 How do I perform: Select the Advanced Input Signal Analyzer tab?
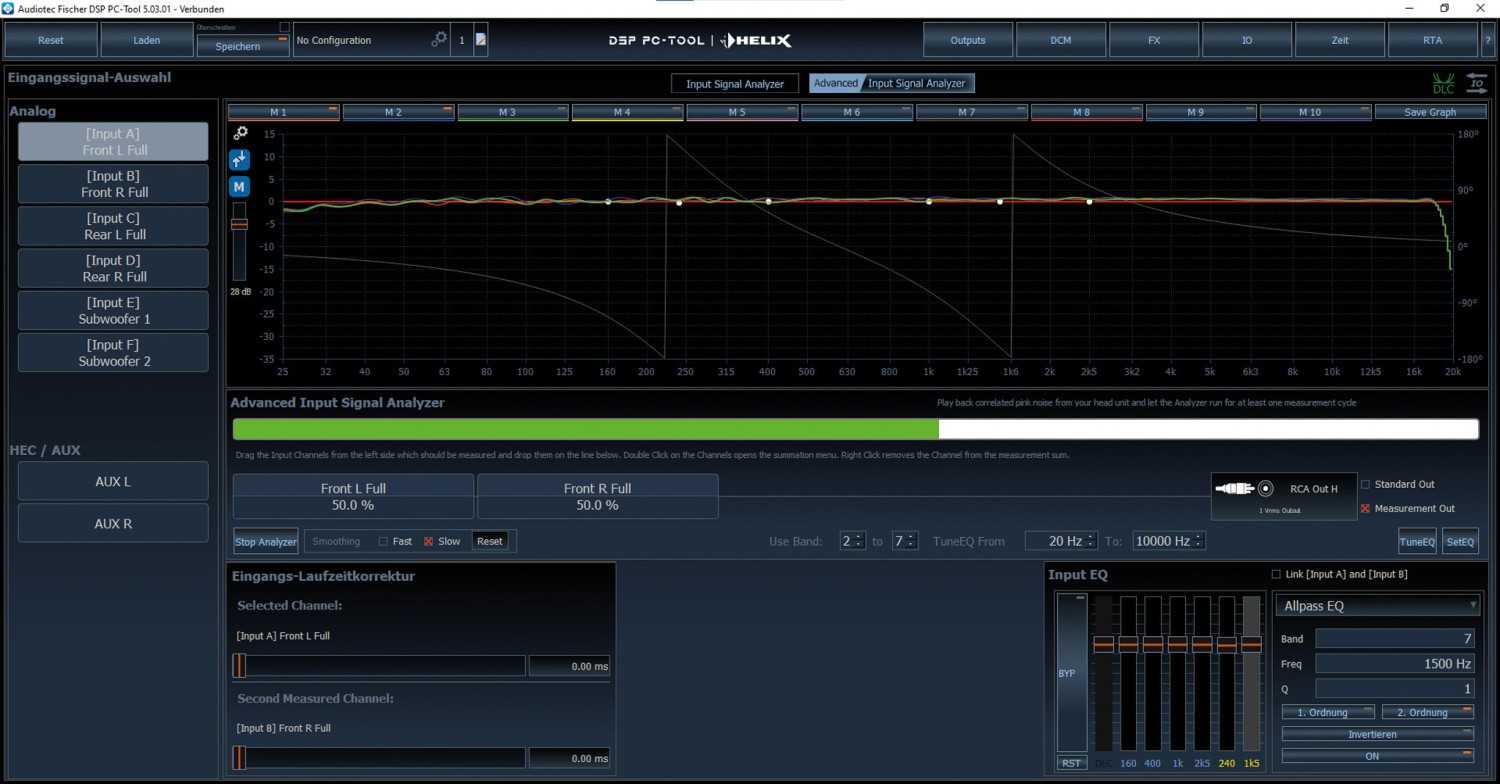[892, 83]
